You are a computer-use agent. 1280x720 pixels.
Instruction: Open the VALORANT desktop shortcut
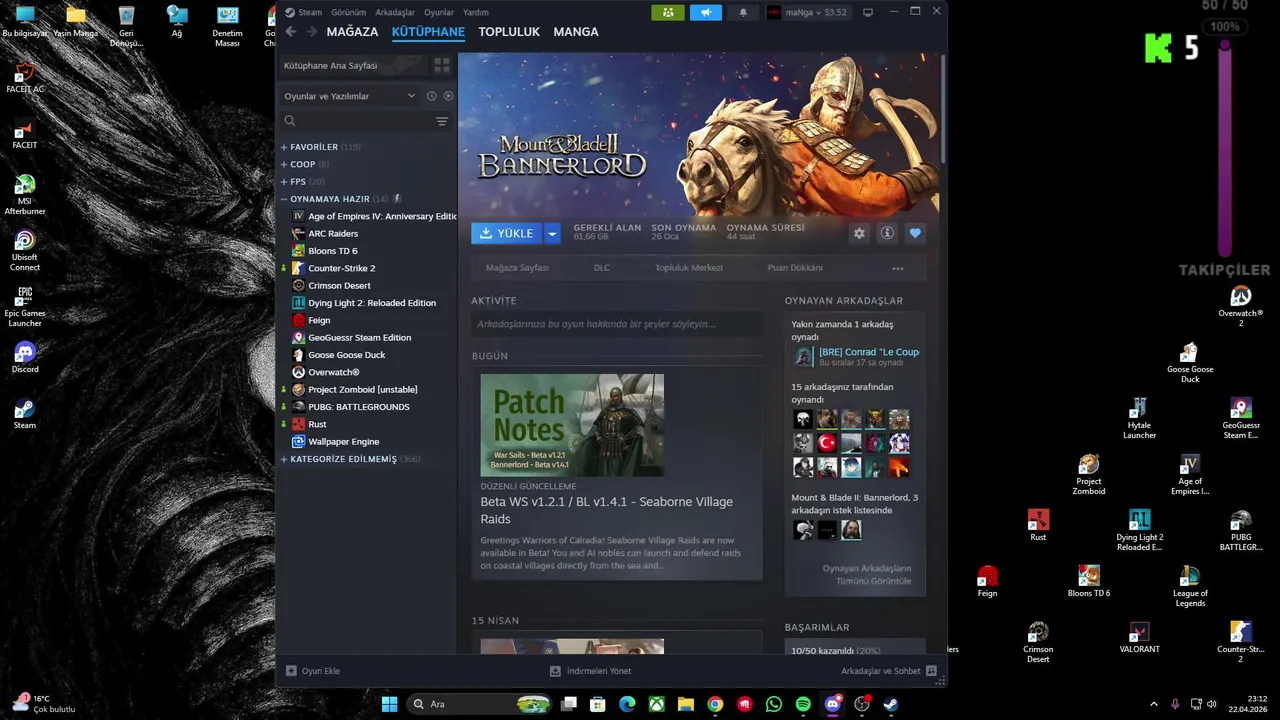point(1139,638)
